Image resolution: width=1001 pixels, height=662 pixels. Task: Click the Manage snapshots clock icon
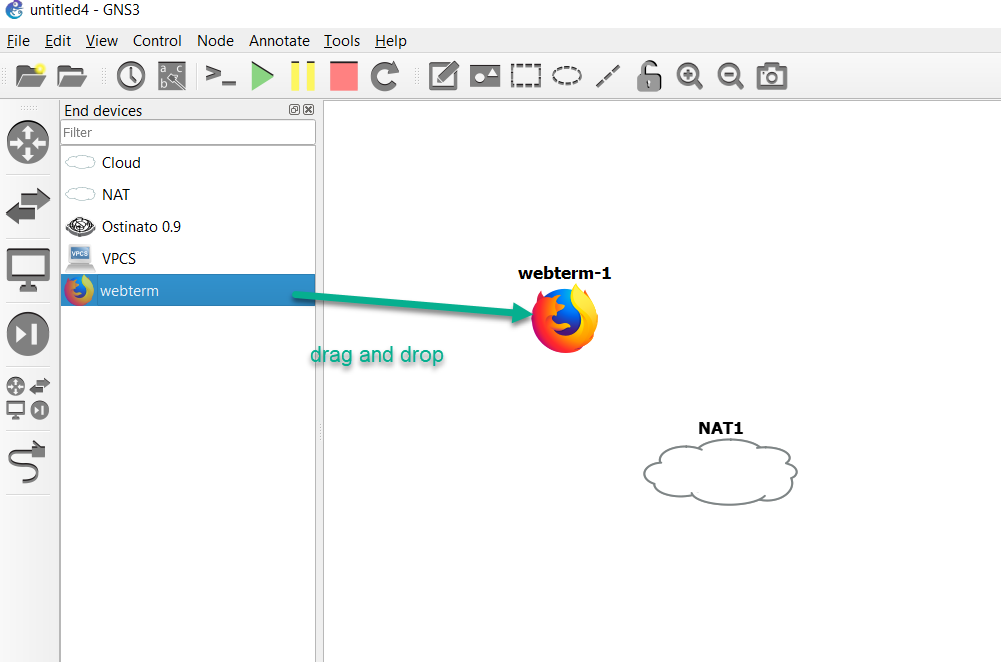(x=131, y=76)
